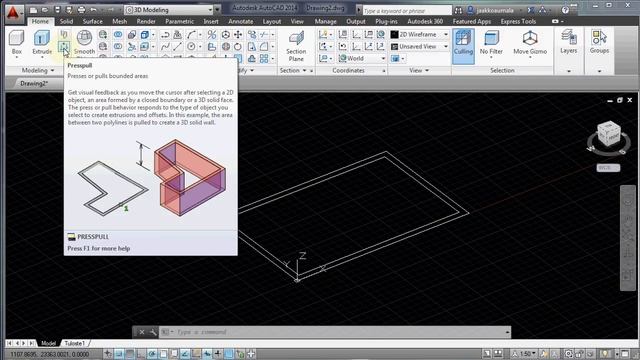Viewport: 640px width, 360px height.
Task: Open the 3D Modeling workspace dropdown
Action: click(x=169, y=10)
